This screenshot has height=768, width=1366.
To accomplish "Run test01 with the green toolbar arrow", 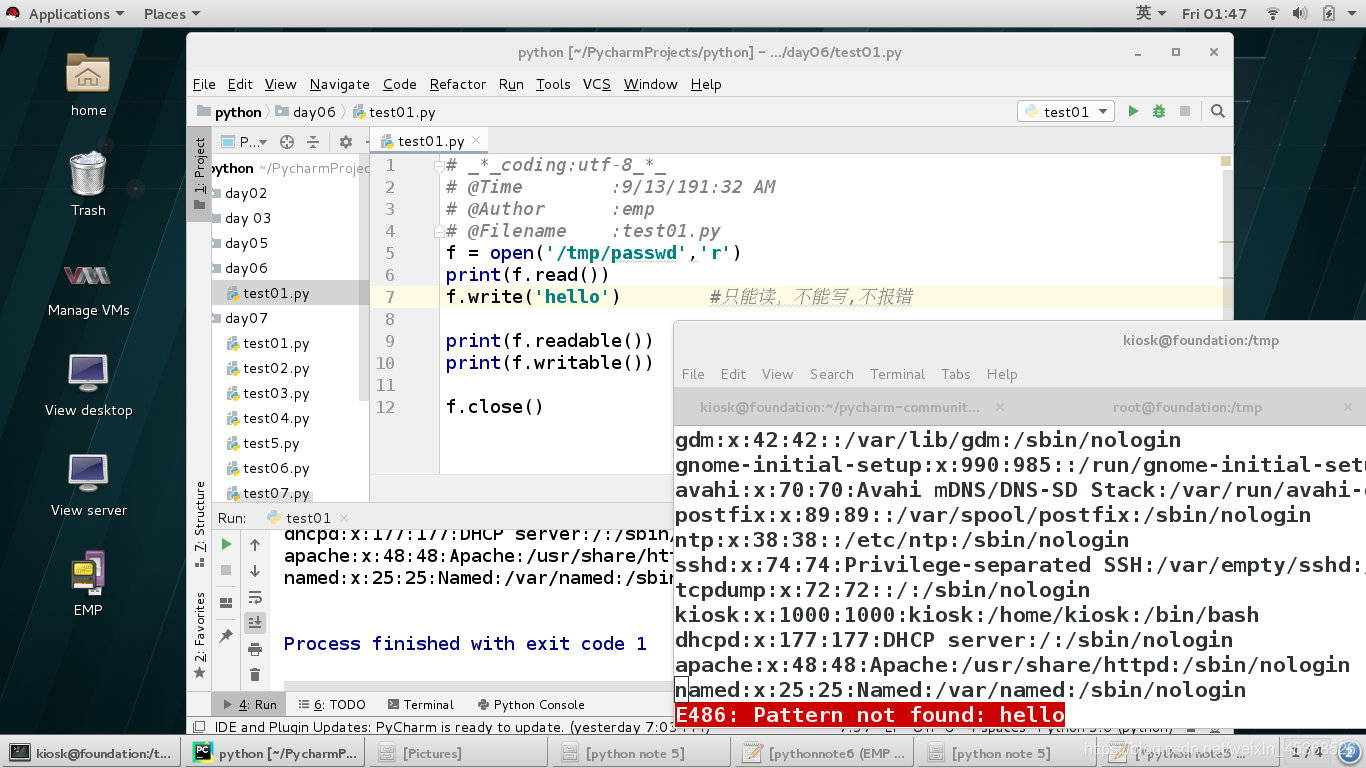I will [1133, 111].
